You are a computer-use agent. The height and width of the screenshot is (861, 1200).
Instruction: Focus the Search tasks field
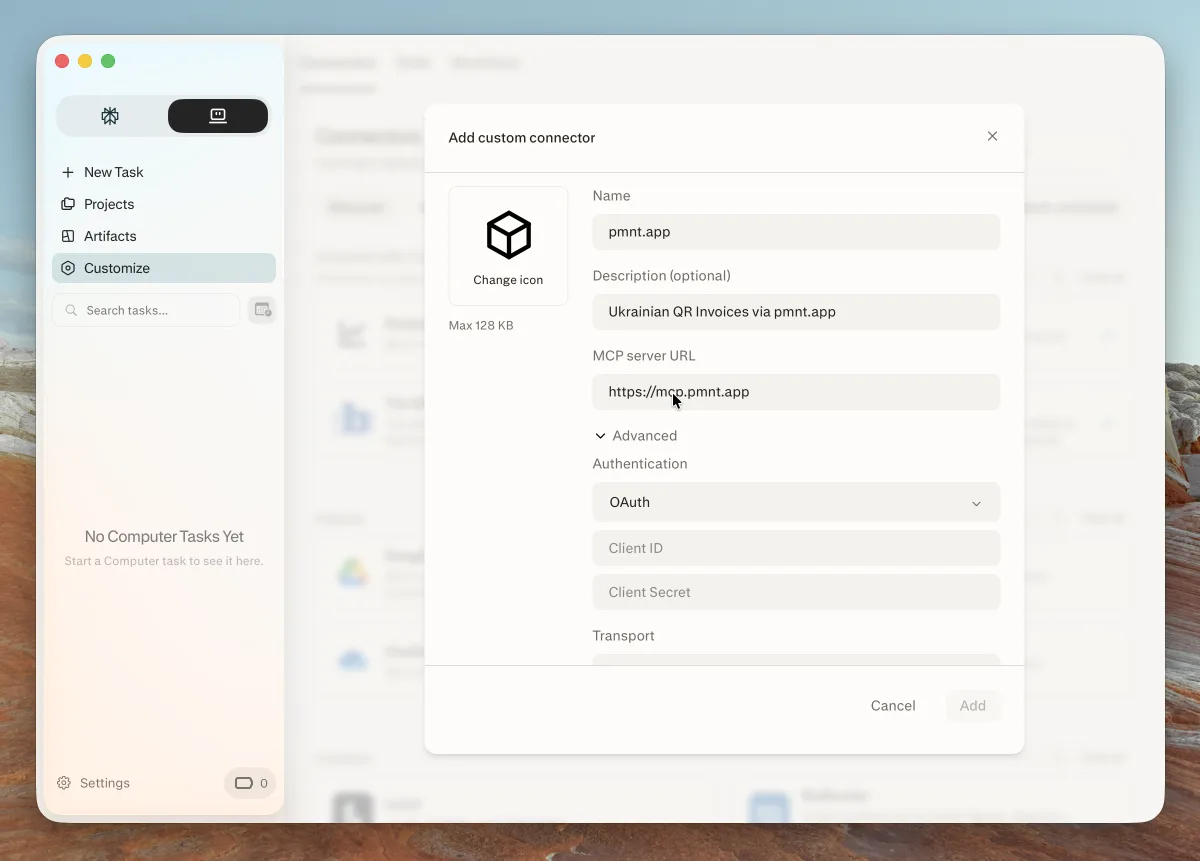click(146, 310)
